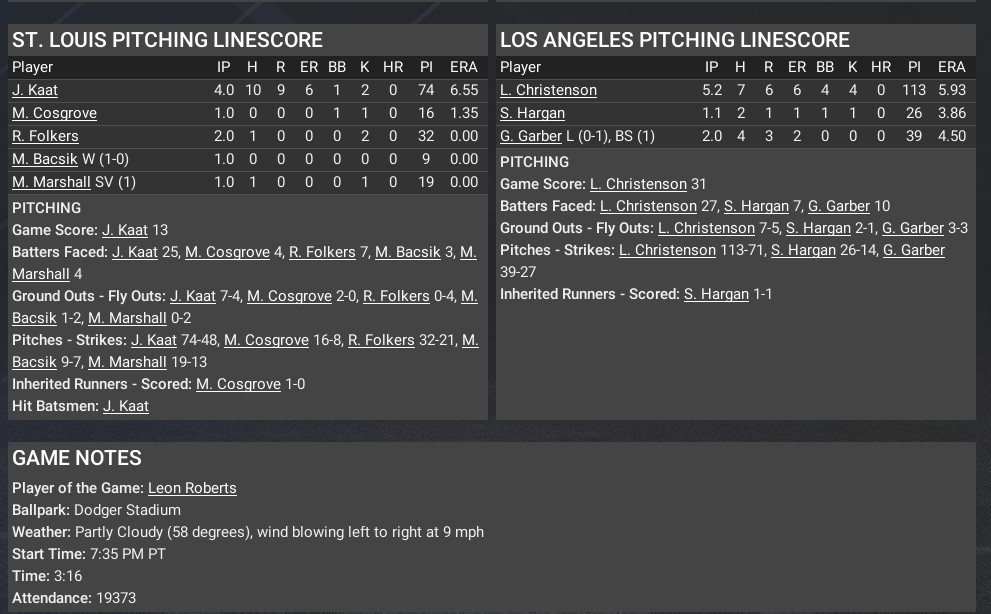Image resolution: width=991 pixels, height=614 pixels.
Task: Click M. Marshall with 19-13 Pitches - Strikes
Action: click(127, 362)
